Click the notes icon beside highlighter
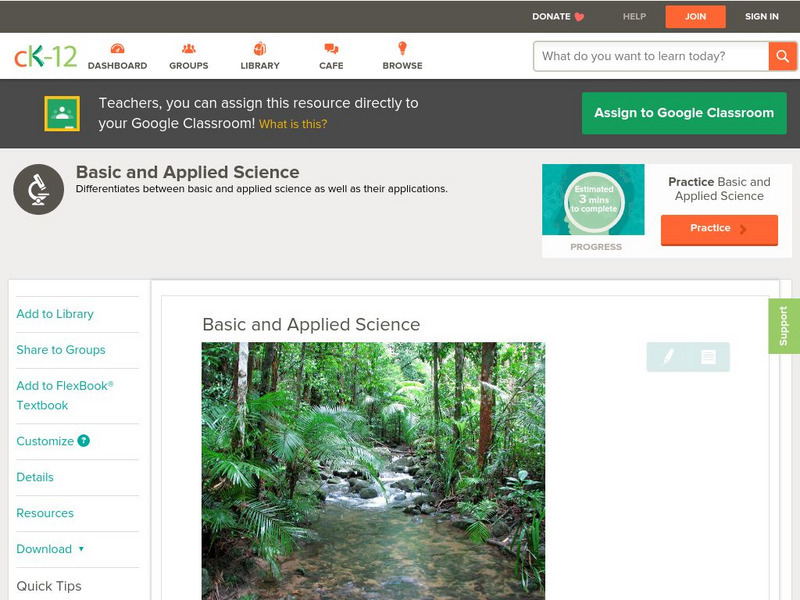 (708, 357)
